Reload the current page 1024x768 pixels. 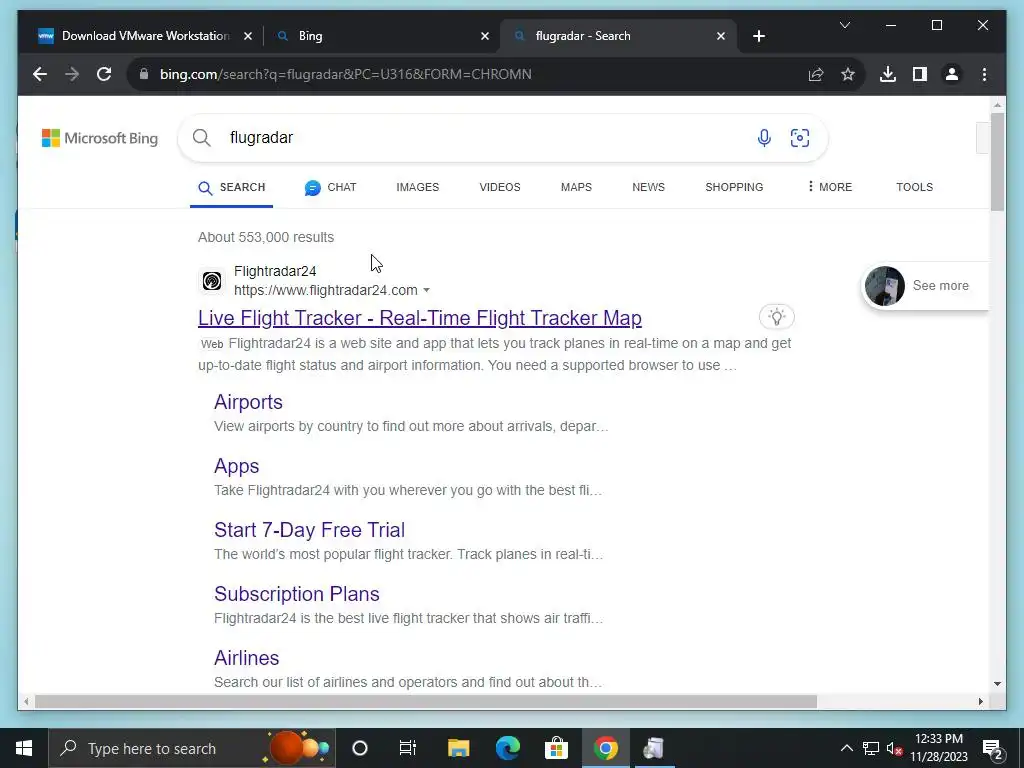pos(104,74)
